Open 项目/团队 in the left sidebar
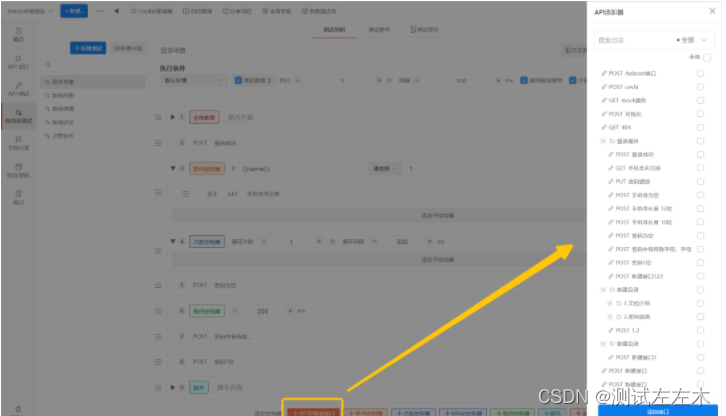726x416 pixels. click(19, 170)
